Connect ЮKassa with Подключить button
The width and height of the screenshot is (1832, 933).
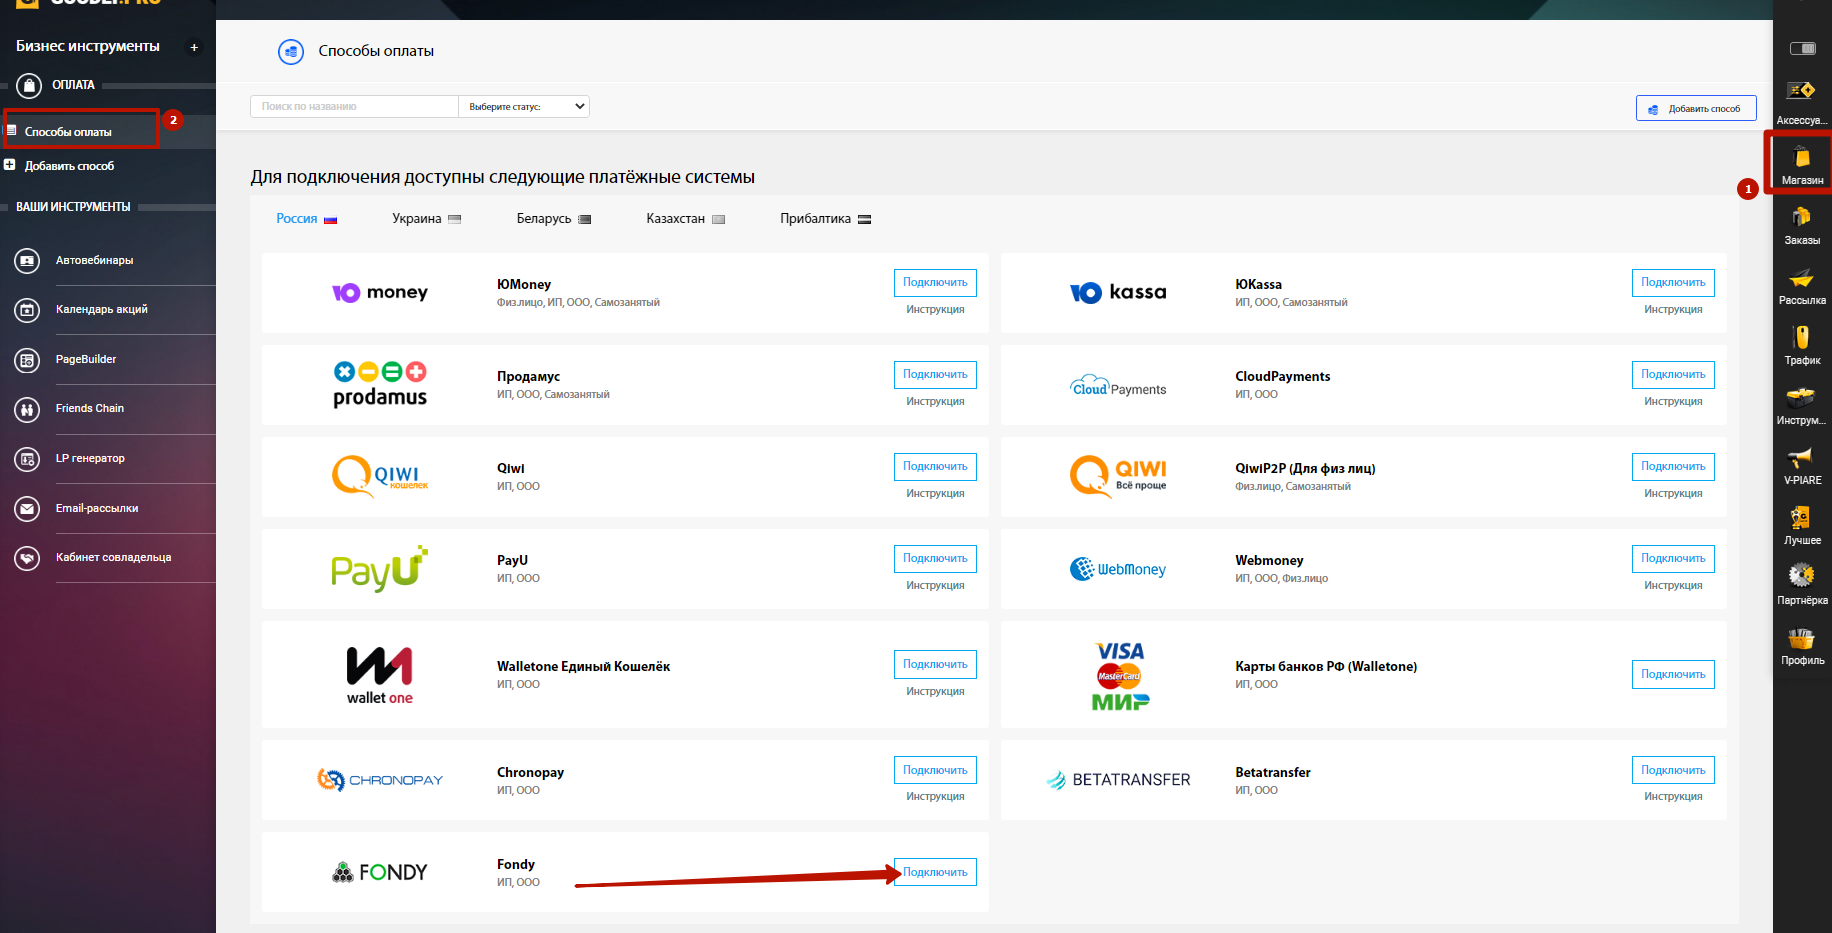[x=1673, y=283]
